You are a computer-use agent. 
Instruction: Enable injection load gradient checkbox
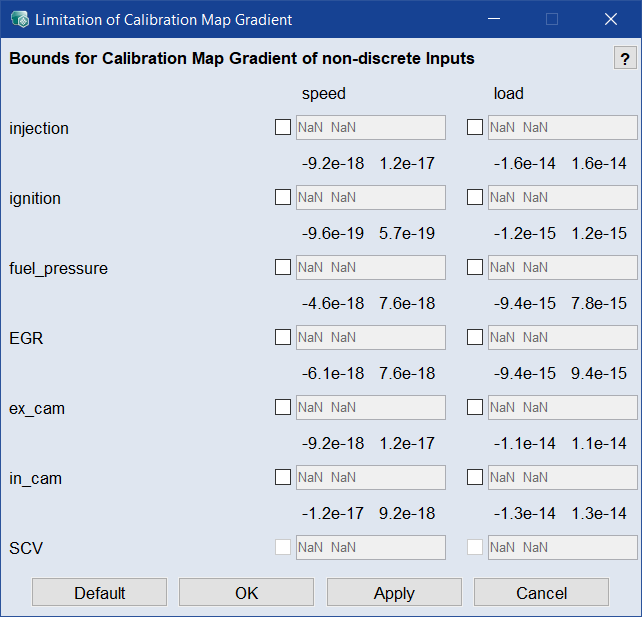(475, 127)
